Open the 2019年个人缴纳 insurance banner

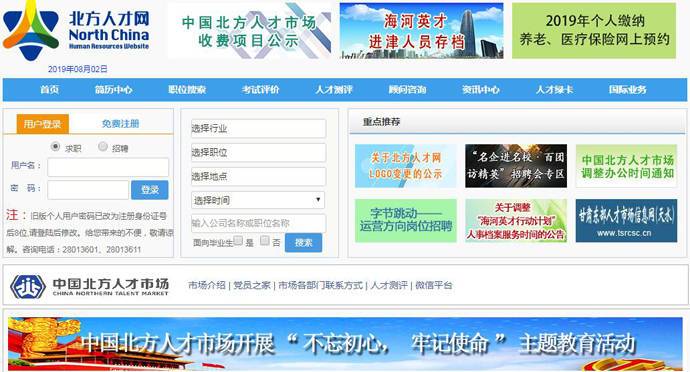click(594, 31)
